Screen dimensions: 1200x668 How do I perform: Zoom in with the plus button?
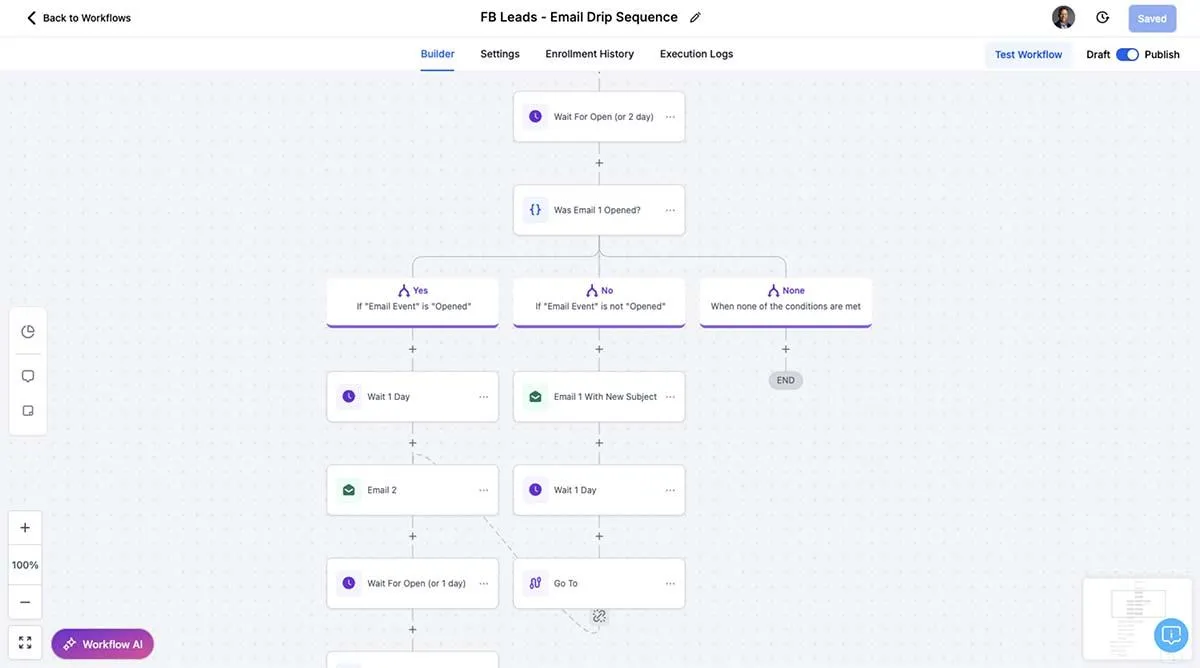point(25,528)
